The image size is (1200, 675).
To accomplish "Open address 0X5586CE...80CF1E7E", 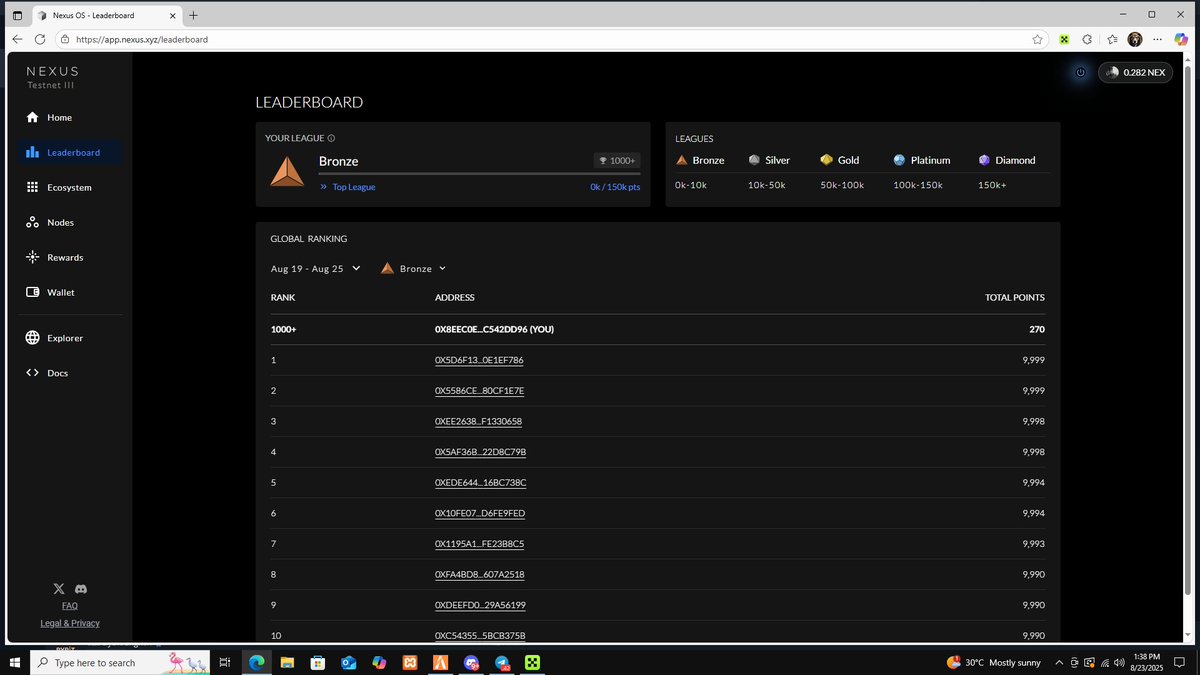I will (x=479, y=390).
